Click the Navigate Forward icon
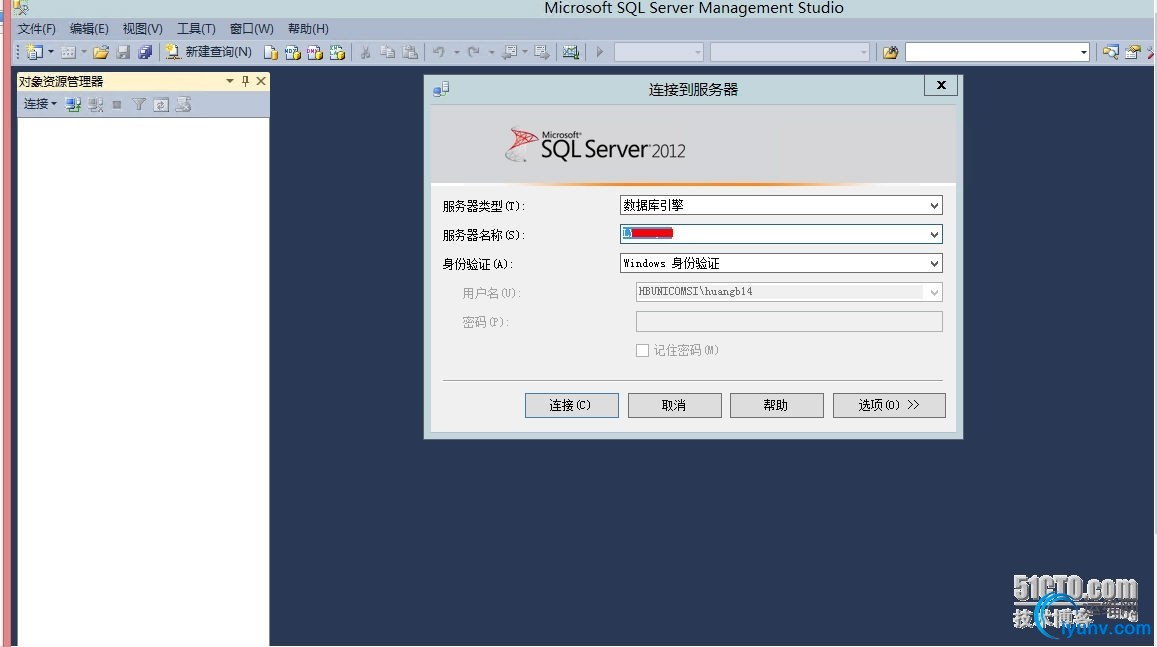This screenshot has height=647, width=1157. pyautogui.click(x=542, y=52)
